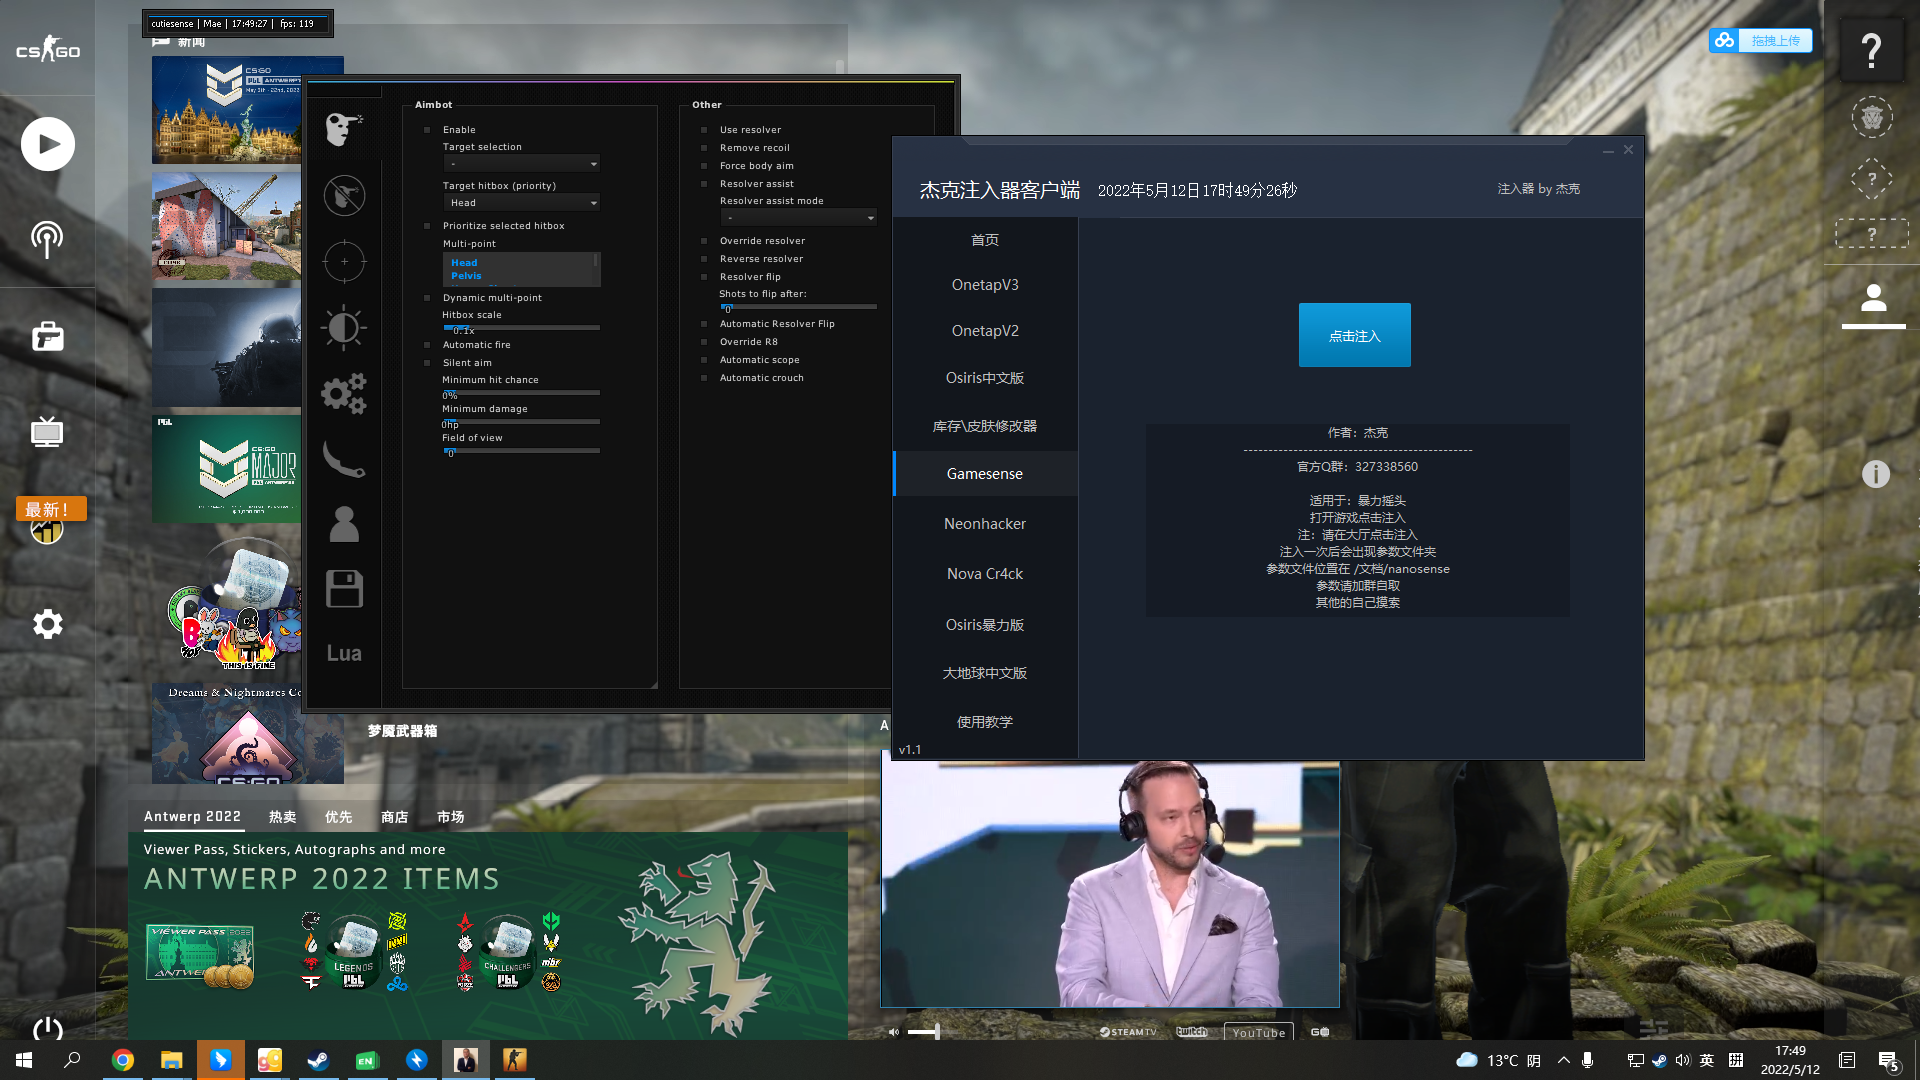Toggle Automatic fire checkbox
Viewport: 1920px width, 1080px height.
(427, 345)
